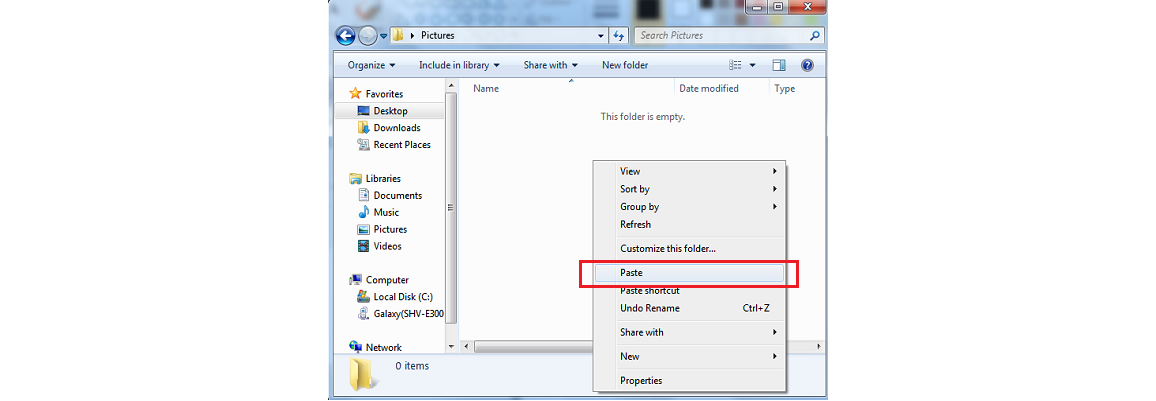The image size is (1156, 401).
Task: Open New submenu in context menu
Action: pyautogui.click(x=690, y=356)
